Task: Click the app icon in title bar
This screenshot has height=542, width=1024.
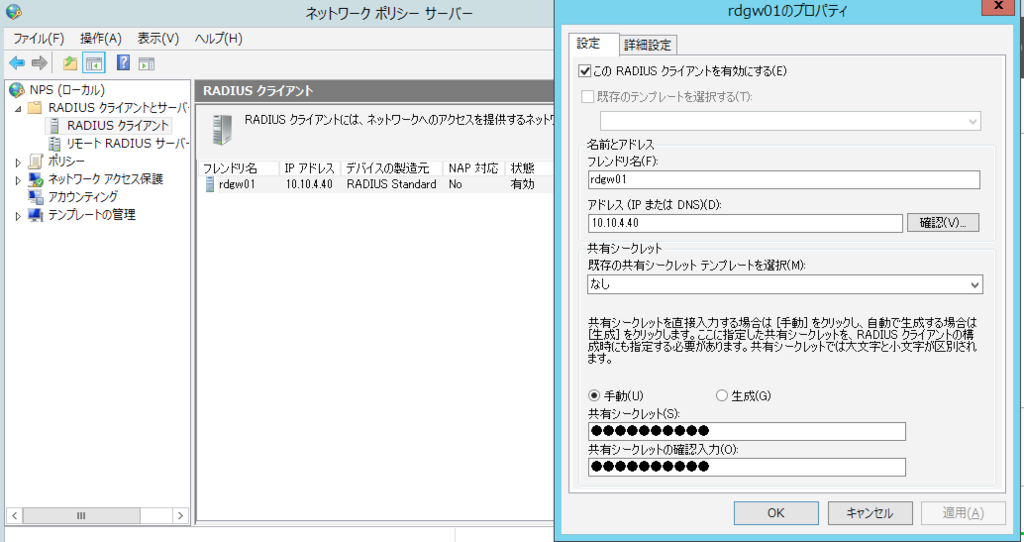Action: pyautogui.click(x=12, y=12)
